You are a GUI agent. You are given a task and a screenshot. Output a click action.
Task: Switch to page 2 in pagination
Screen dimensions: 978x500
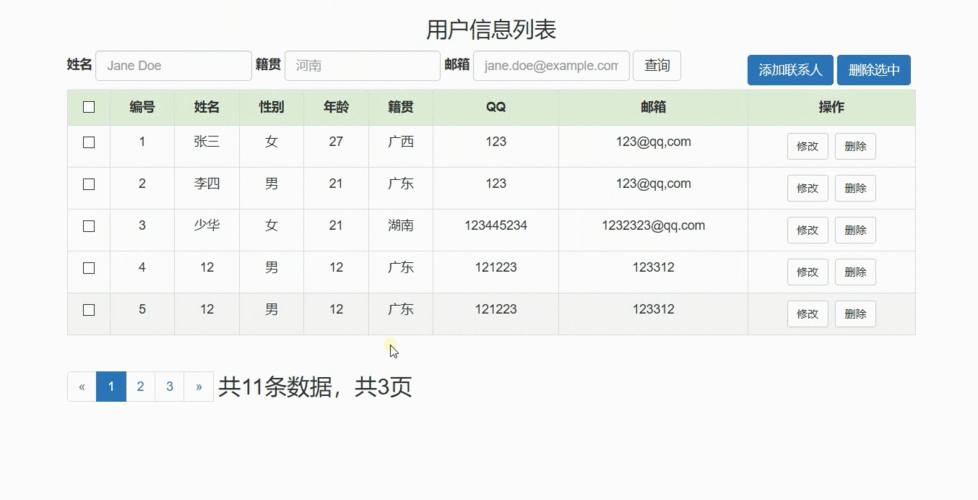point(141,387)
